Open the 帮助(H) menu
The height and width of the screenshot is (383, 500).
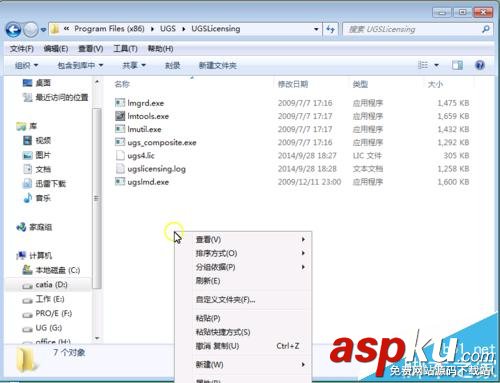coord(160,49)
